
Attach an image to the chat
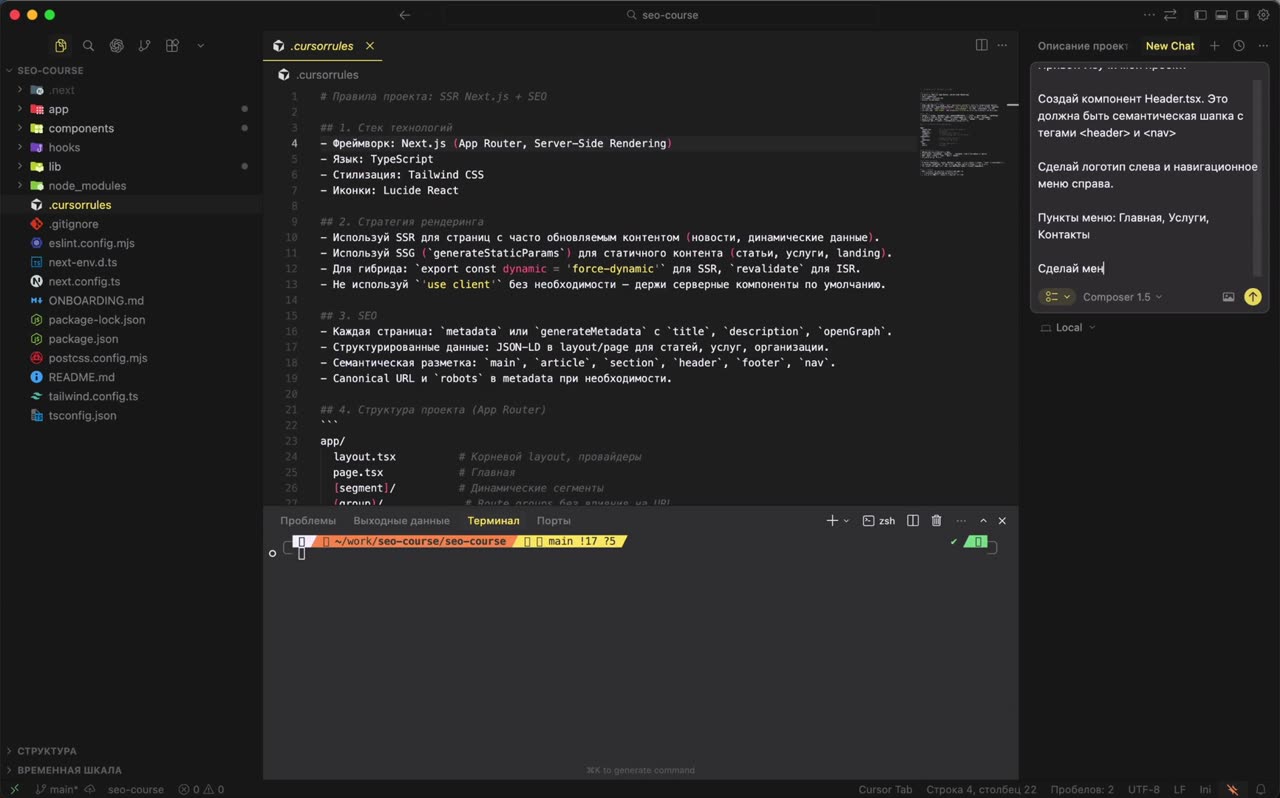1228,297
